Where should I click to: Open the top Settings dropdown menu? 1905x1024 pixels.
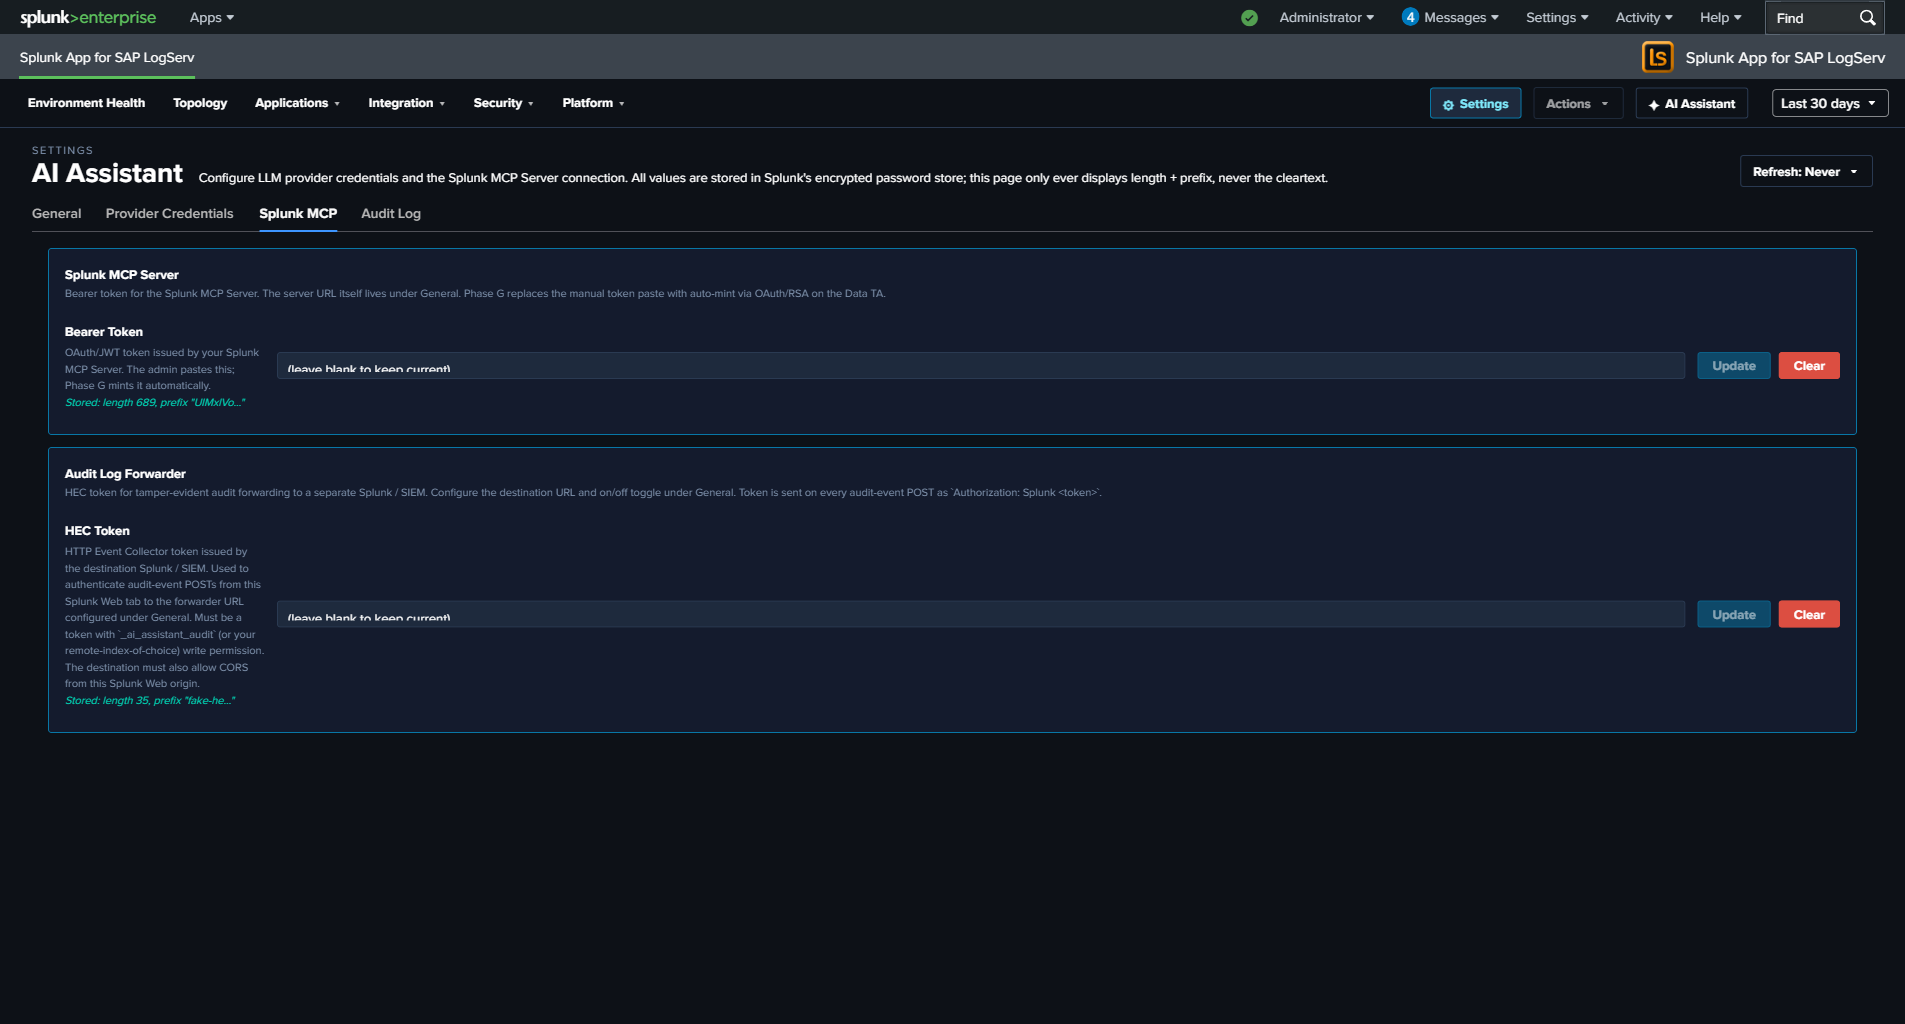pos(1557,18)
